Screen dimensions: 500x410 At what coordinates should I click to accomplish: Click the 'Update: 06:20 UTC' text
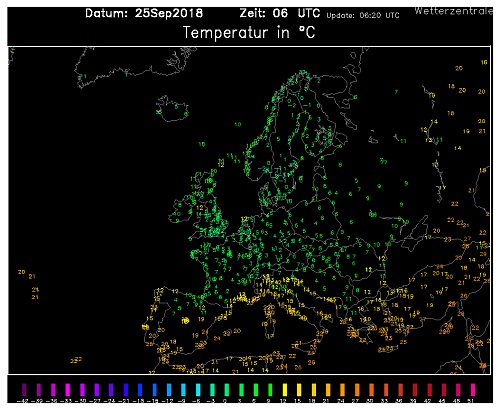tap(363, 15)
